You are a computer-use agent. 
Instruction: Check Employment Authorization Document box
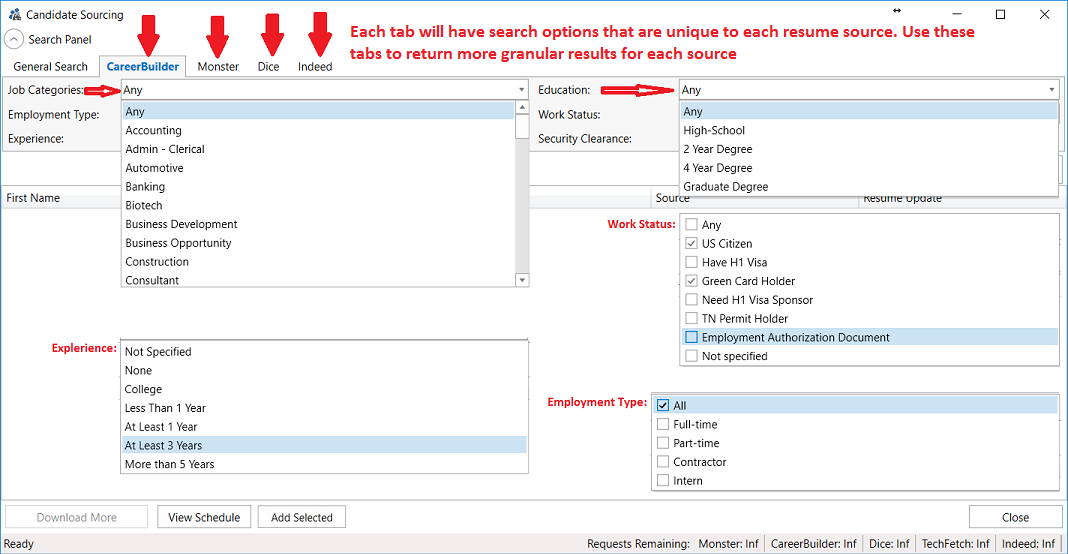[691, 337]
